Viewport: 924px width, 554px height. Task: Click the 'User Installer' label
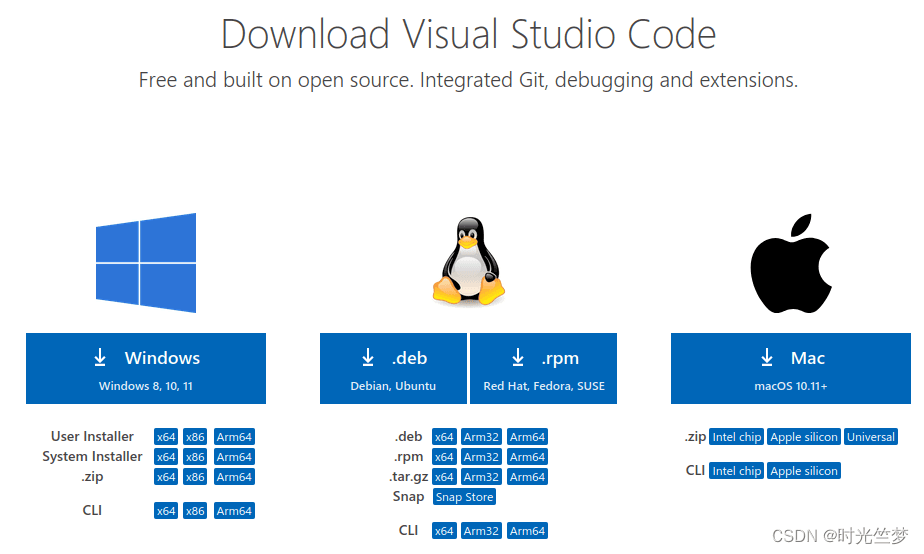(92, 436)
